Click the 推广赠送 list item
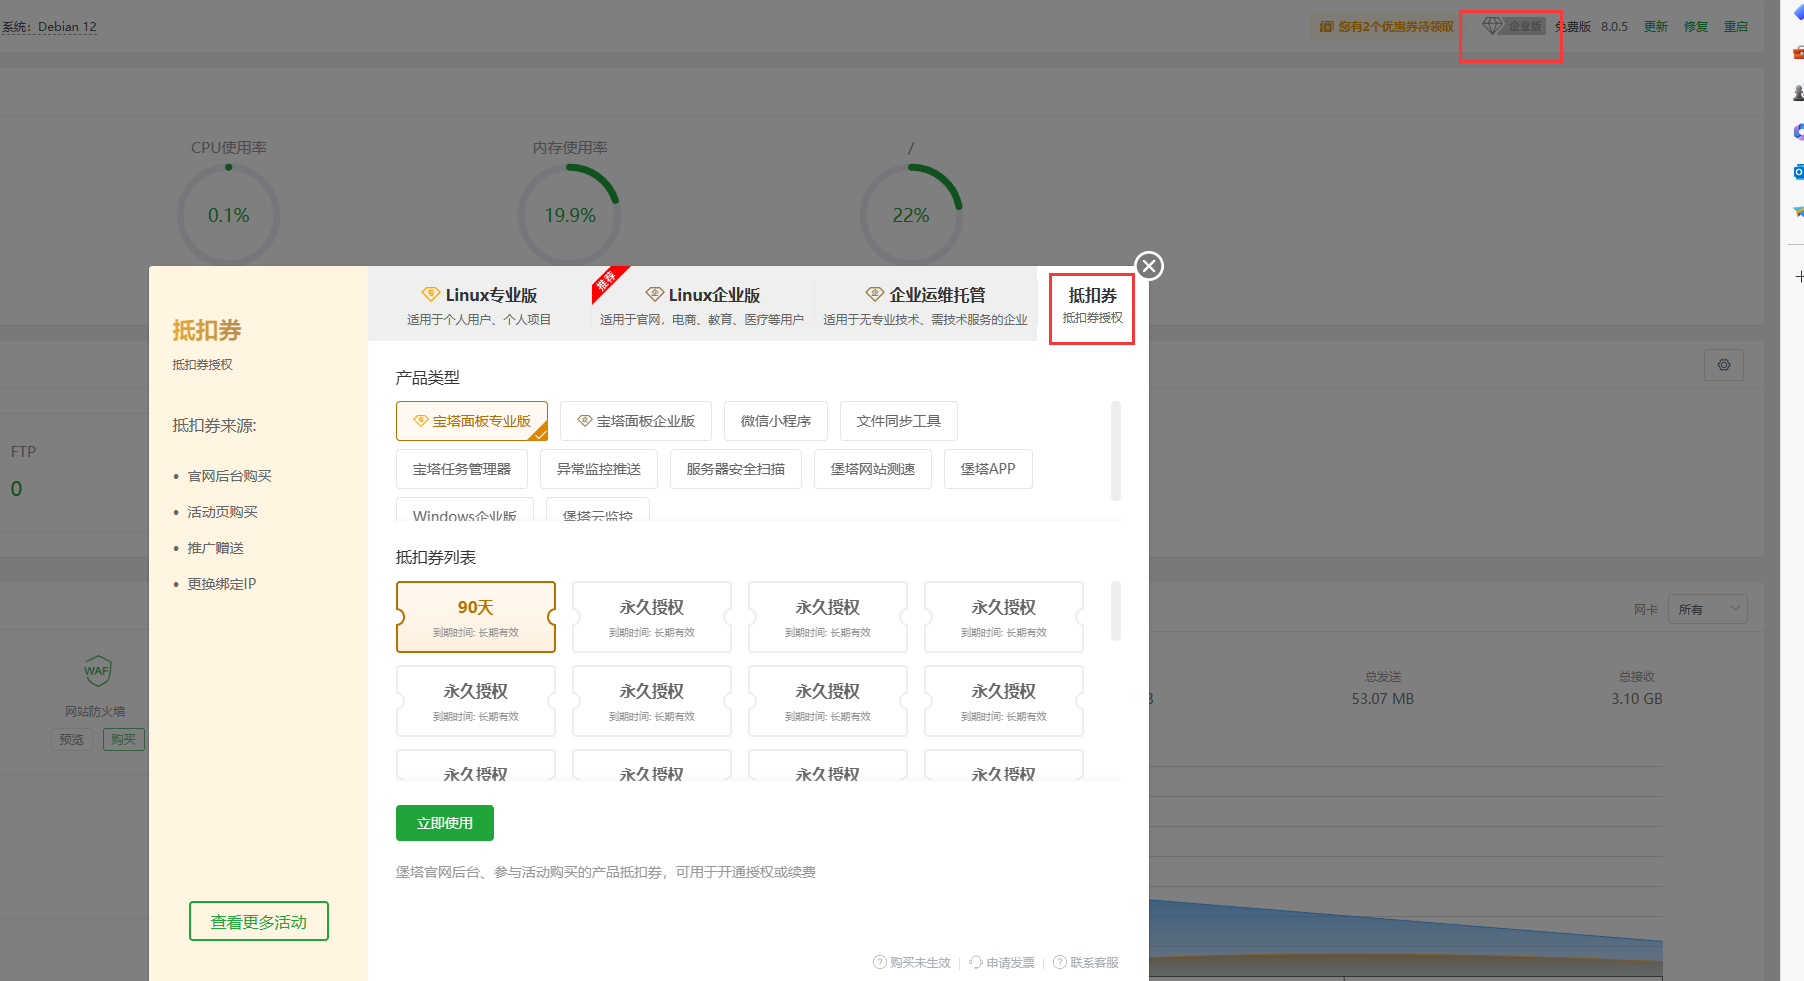 pyautogui.click(x=215, y=548)
